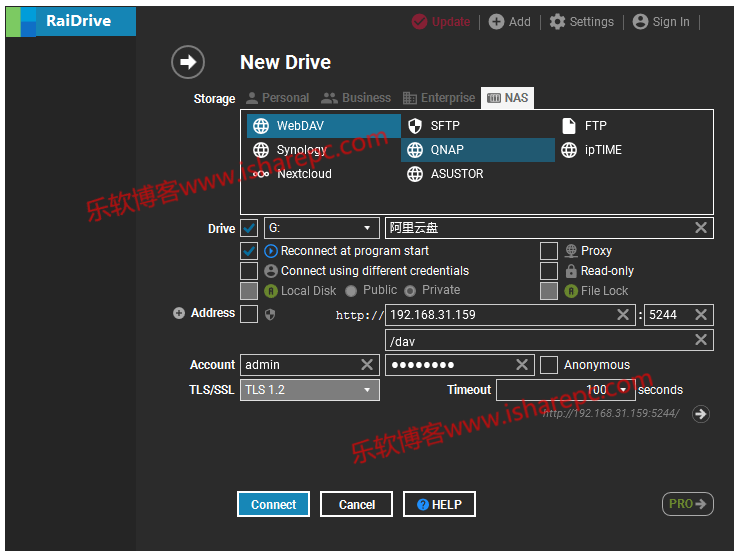Click the New Drive arrow circle icon
740x557 pixels.
pyautogui.click(x=188, y=62)
